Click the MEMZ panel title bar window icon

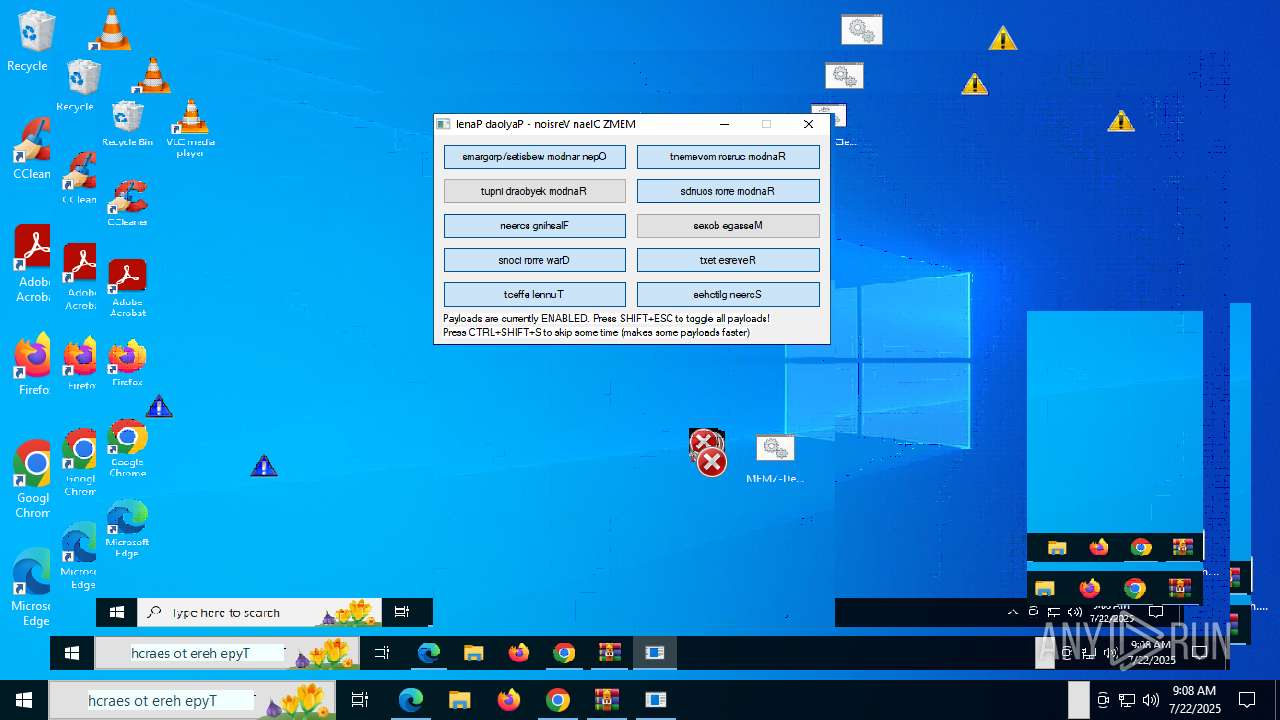pos(444,124)
